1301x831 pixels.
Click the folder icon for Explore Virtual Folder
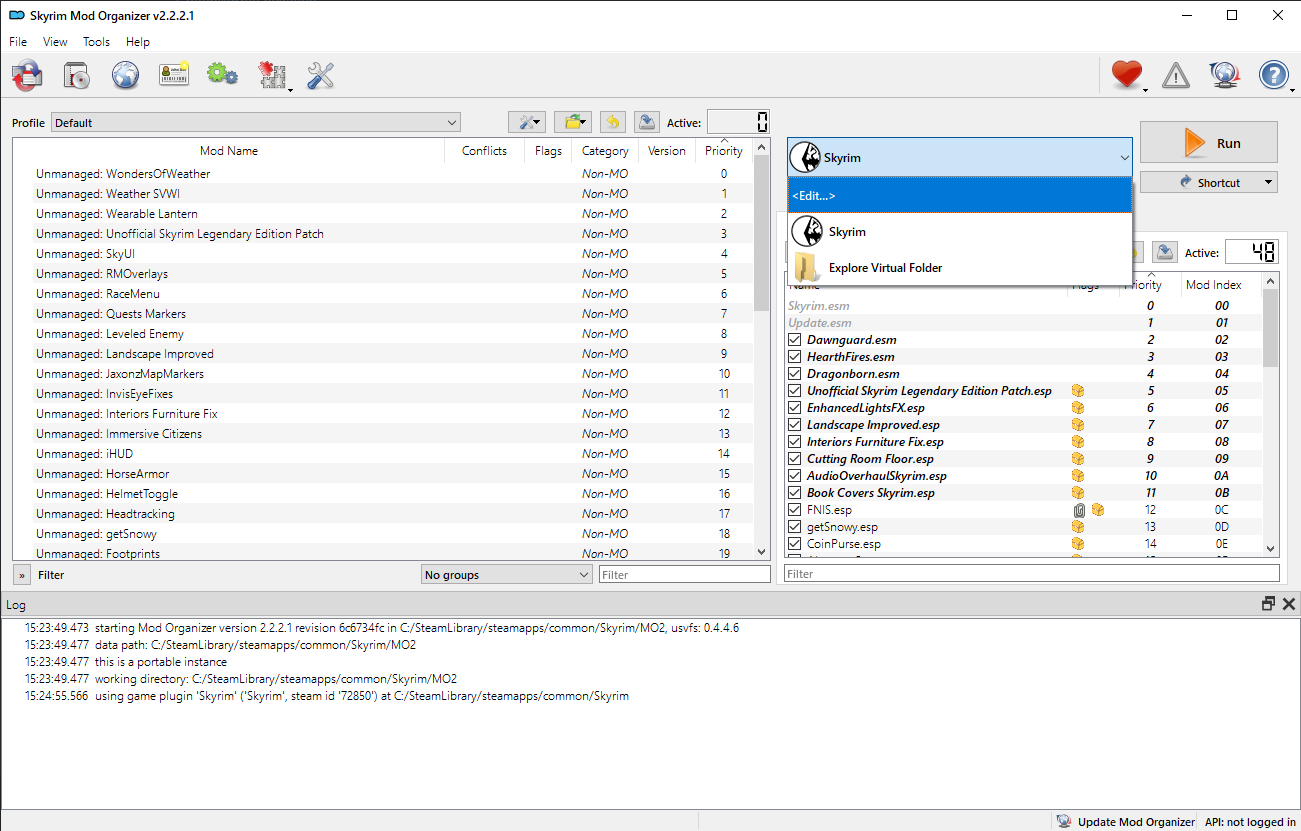click(x=807, y=268)
